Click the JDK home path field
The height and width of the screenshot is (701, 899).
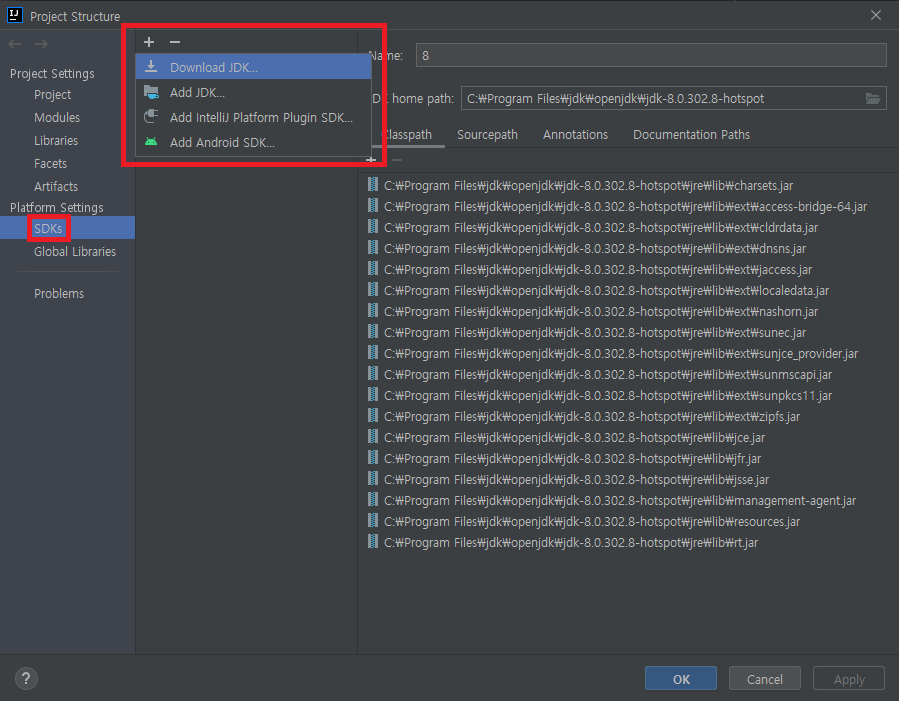662,99
